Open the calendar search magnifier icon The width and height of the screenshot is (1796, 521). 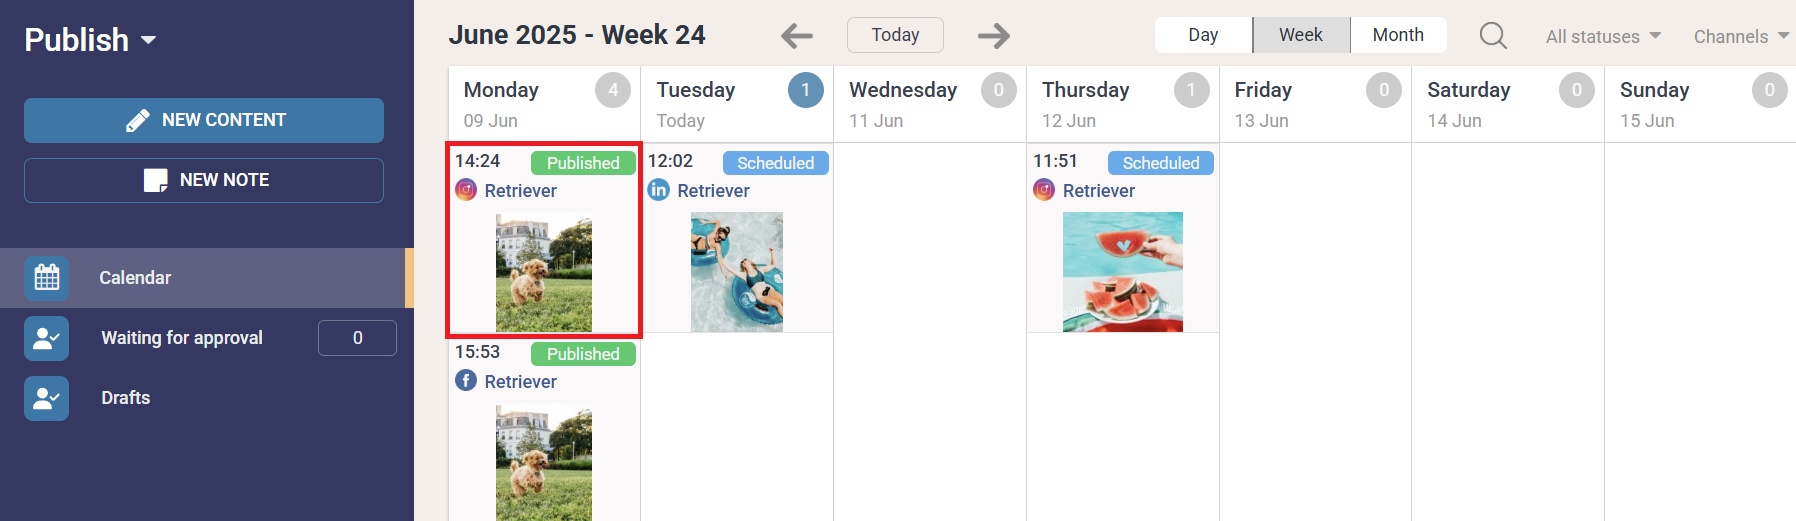pos(1493,36)
